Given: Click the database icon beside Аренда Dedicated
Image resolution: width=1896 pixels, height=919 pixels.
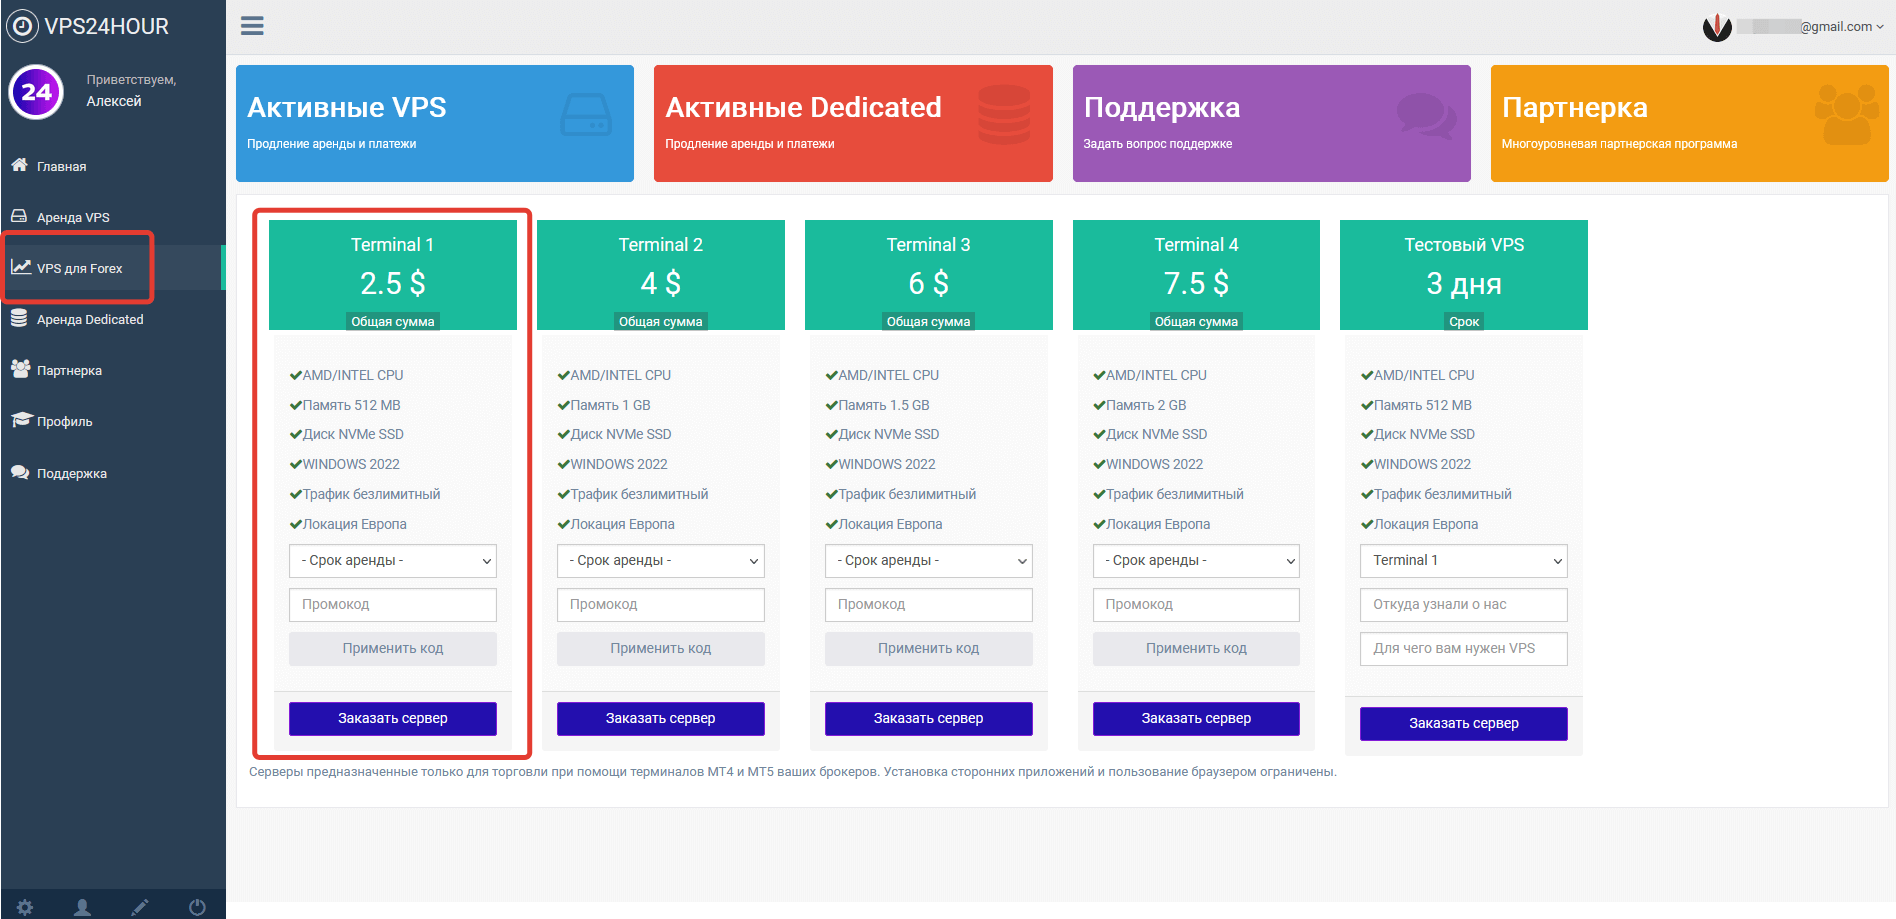Looking at the screenshot, I should click(x=19, y=318).
